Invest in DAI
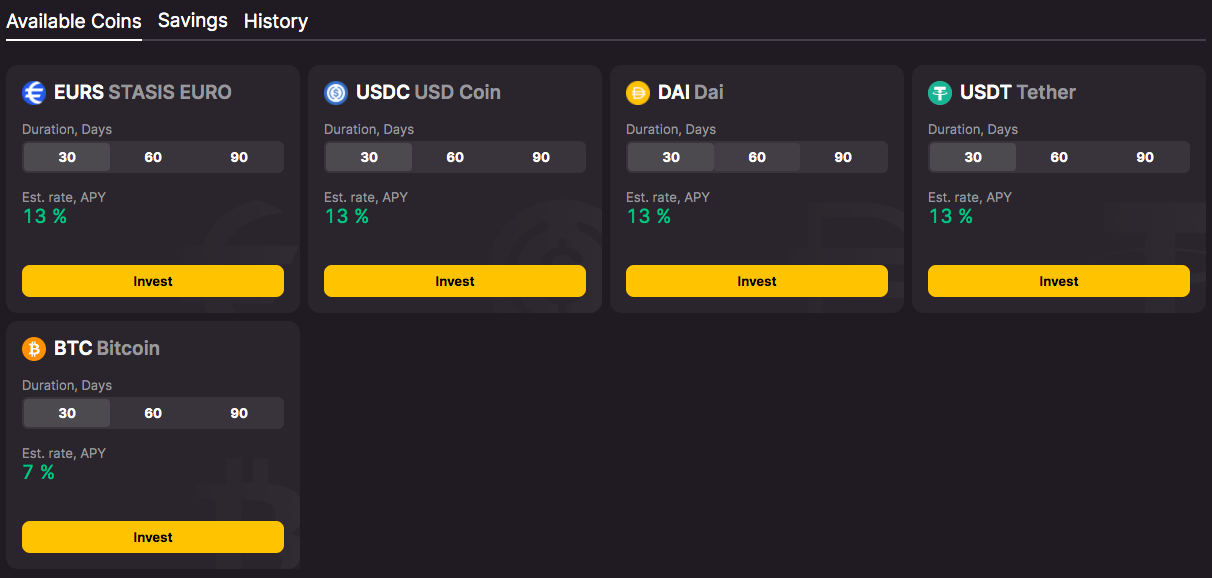1212x578 pixels. pos(757,281)
